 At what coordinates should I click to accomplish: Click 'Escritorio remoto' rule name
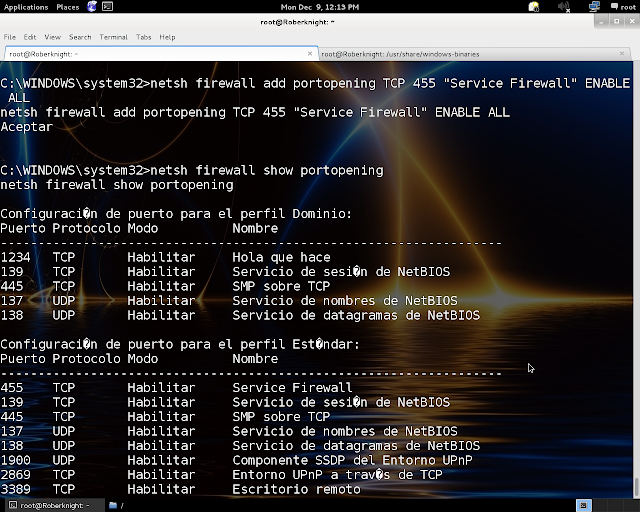pyautogui.click(x=296, y=489)
